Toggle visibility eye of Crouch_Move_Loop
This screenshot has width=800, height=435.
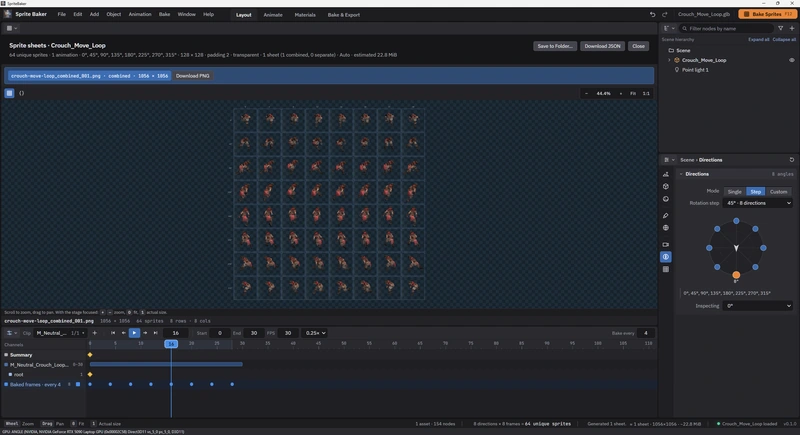792,60
